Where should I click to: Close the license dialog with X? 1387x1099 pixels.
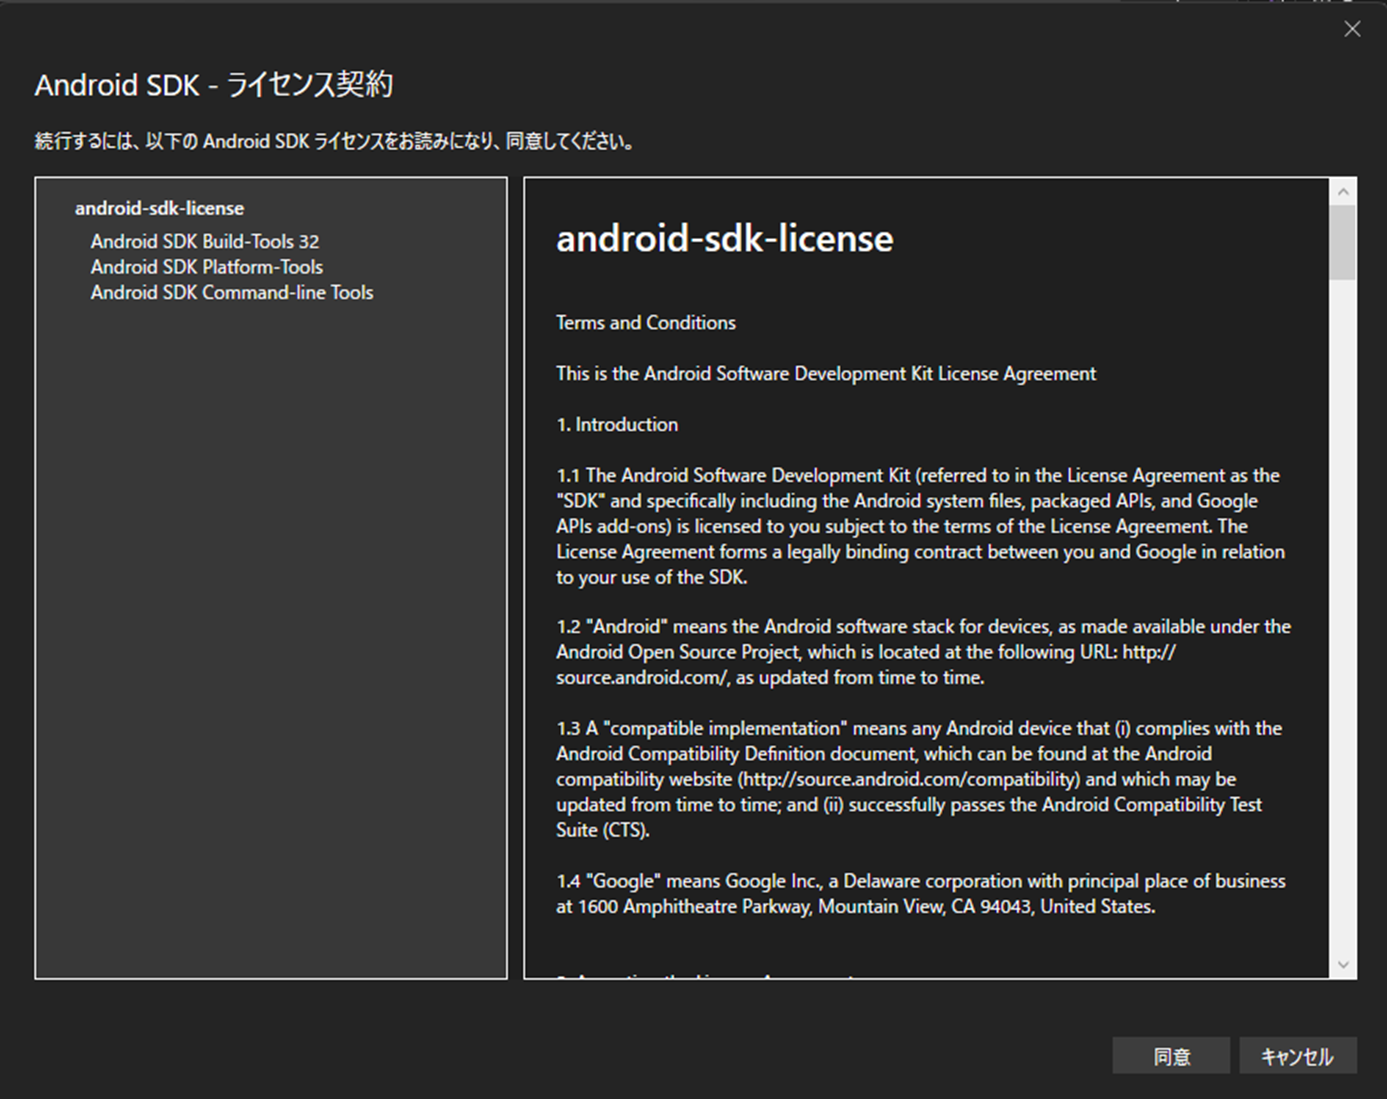tap(1352, 29)
